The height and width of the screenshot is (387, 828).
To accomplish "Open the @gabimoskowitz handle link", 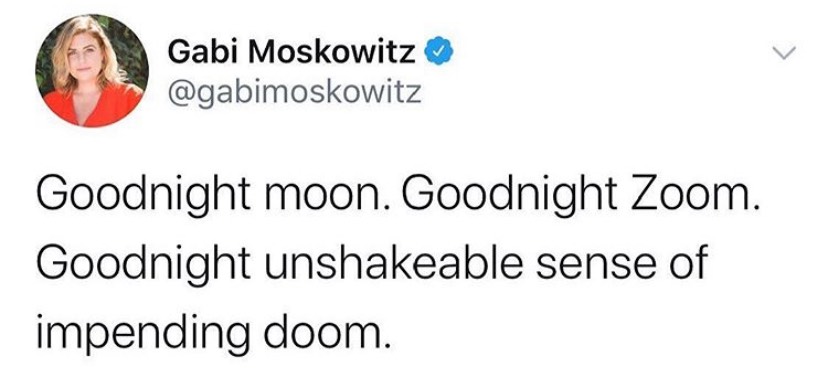I will (x=294, y=92).
